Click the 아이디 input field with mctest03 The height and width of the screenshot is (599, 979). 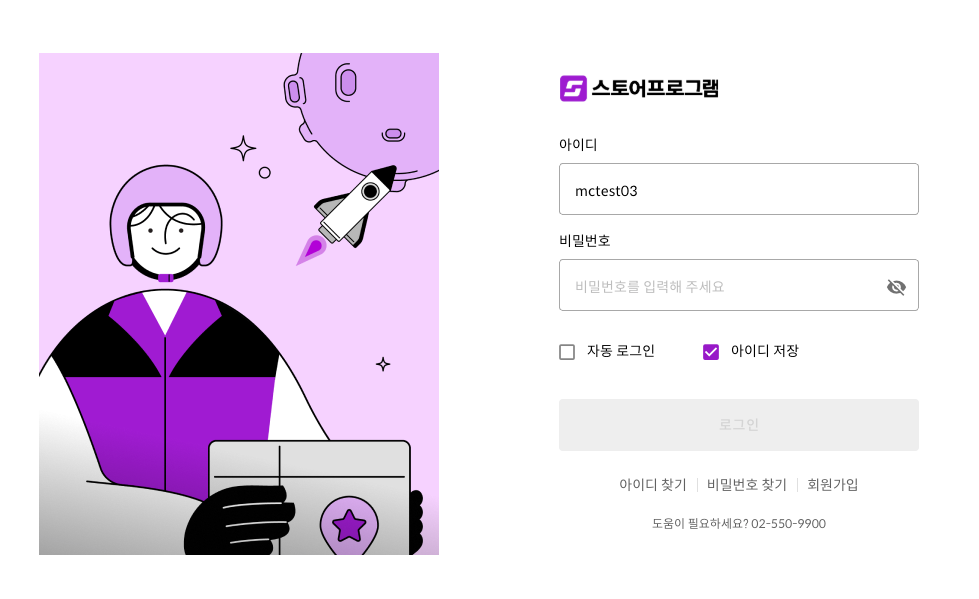(739, 189)
